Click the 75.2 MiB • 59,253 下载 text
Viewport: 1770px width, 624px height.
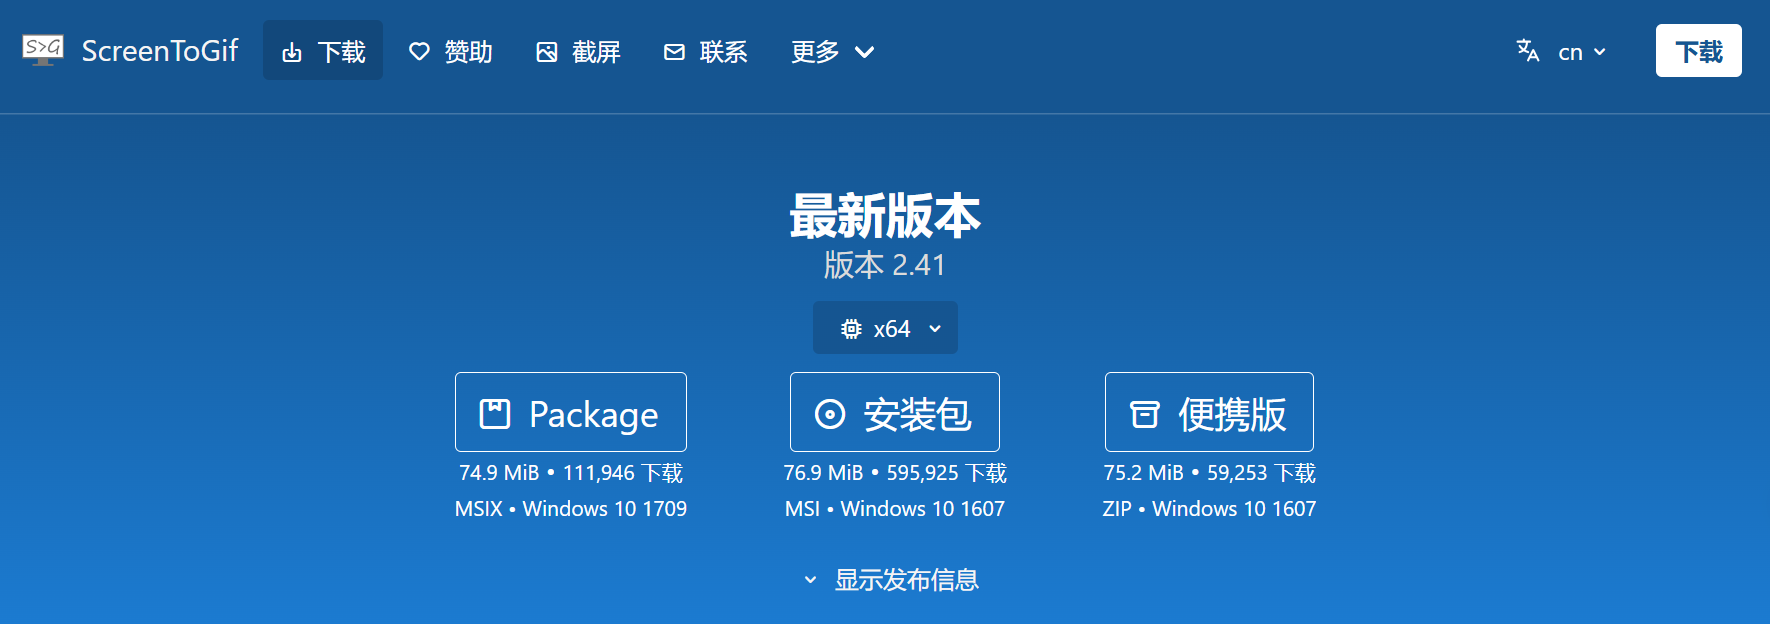1209,473
